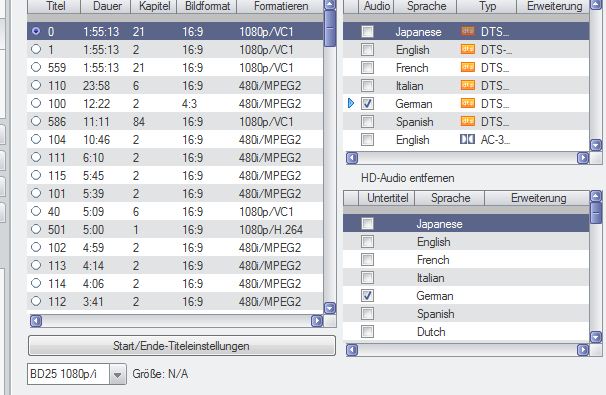
Task: Check the Japanese audio track checkbox
Action: 367,31
